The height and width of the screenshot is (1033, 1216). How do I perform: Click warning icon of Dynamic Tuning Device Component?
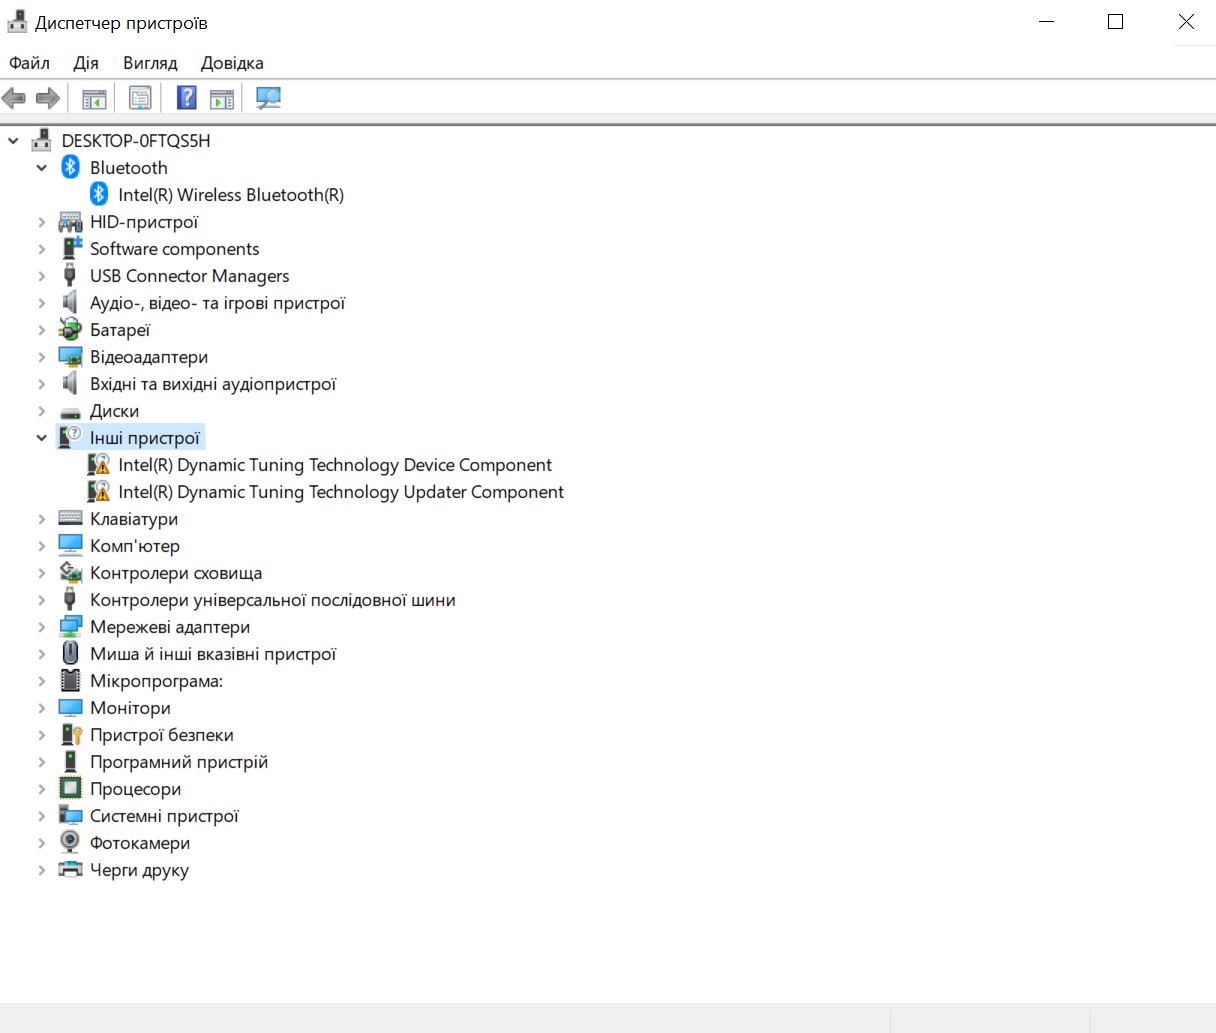tap(98, 464)
